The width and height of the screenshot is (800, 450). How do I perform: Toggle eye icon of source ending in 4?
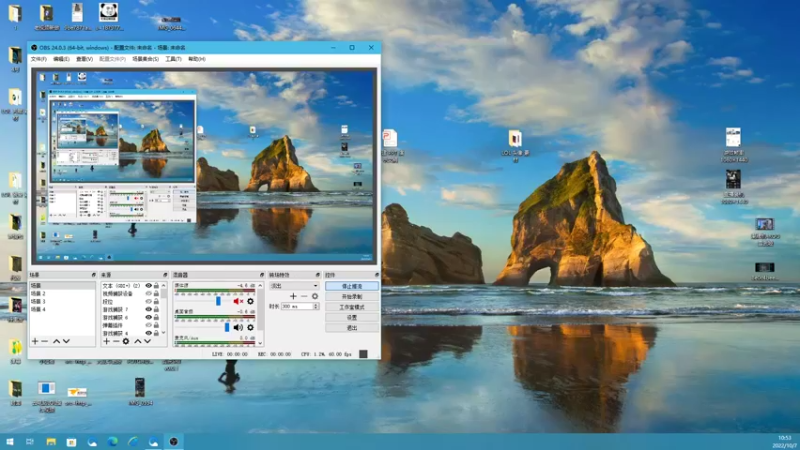click(x=148, y=333)
